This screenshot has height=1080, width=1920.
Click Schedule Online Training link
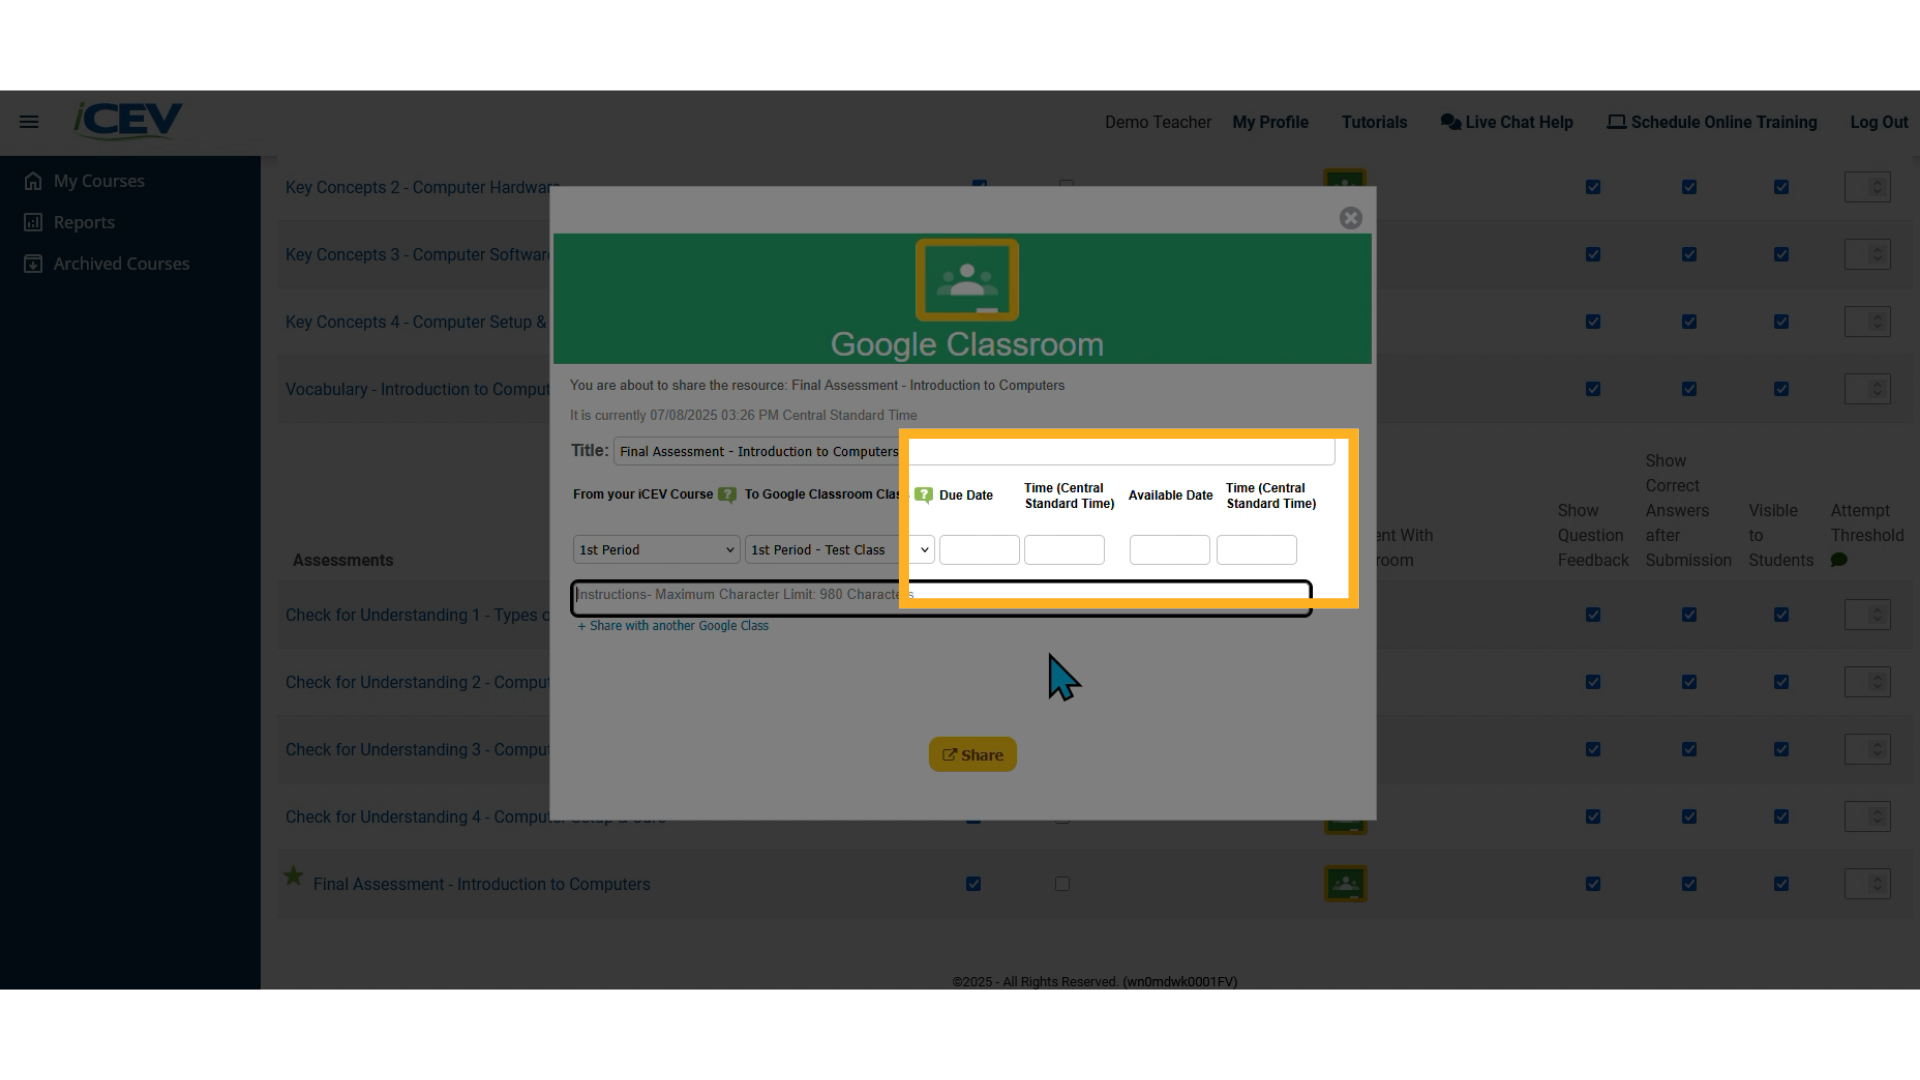pos(1712,122)
